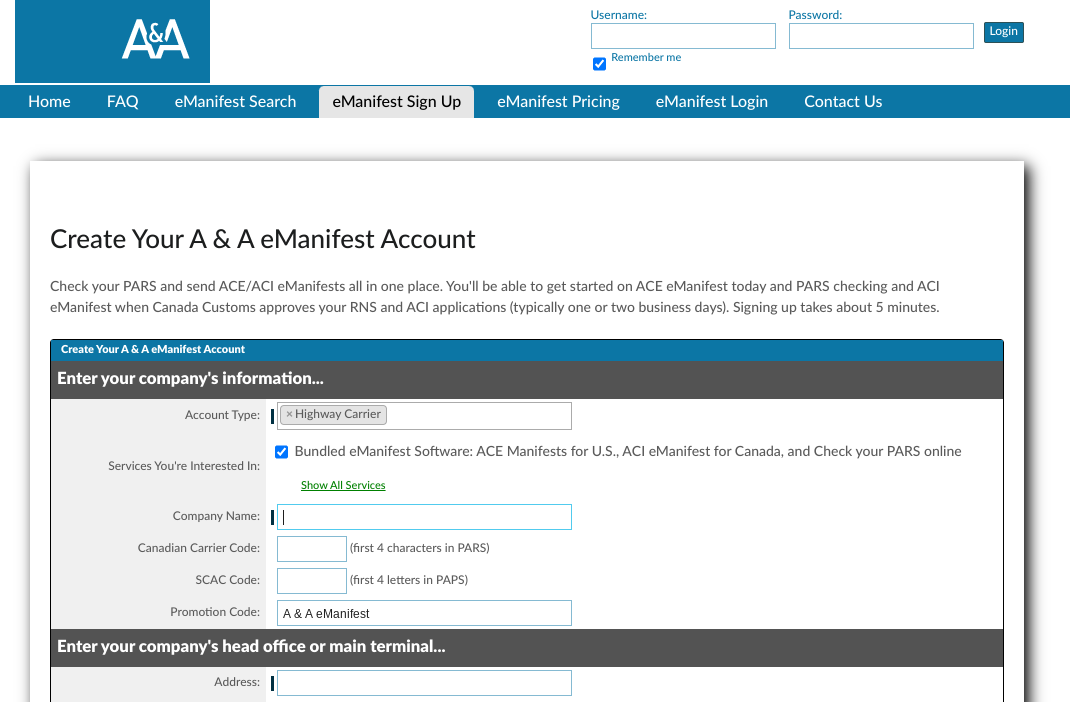Click the 'Services You're Interested In:' label
This screenshot has width=1070, height=702.
184,466
